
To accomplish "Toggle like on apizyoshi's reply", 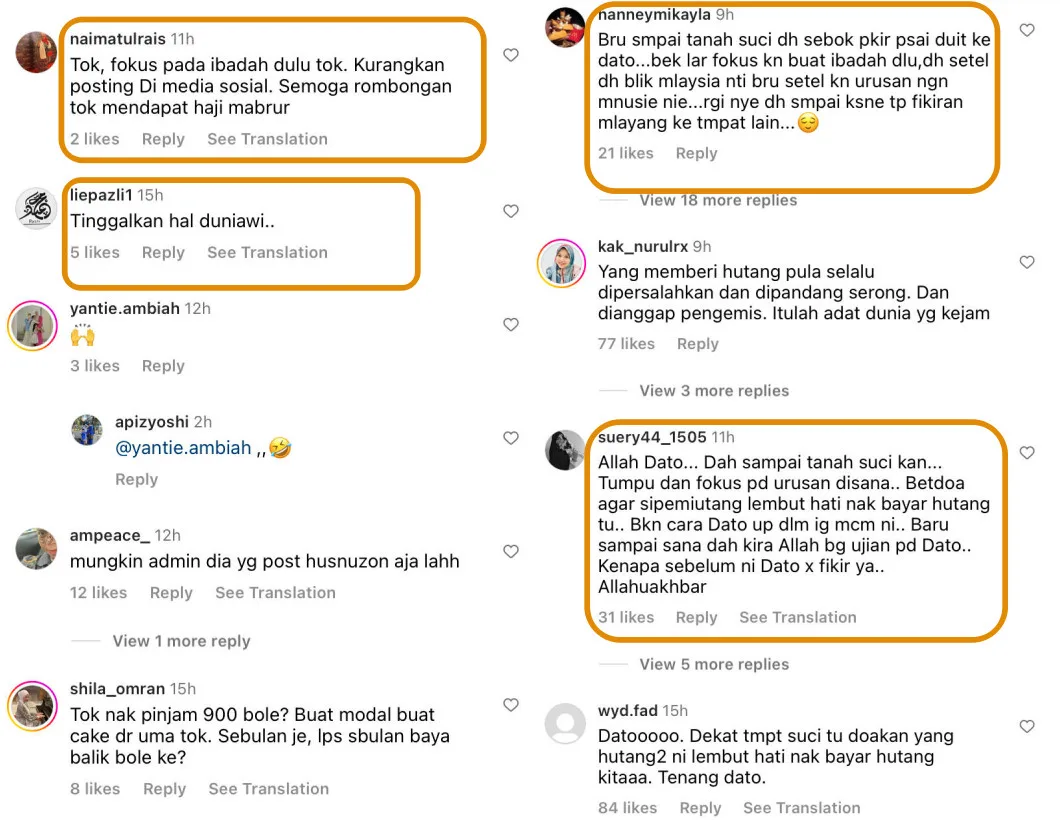I will click(511, 438).
